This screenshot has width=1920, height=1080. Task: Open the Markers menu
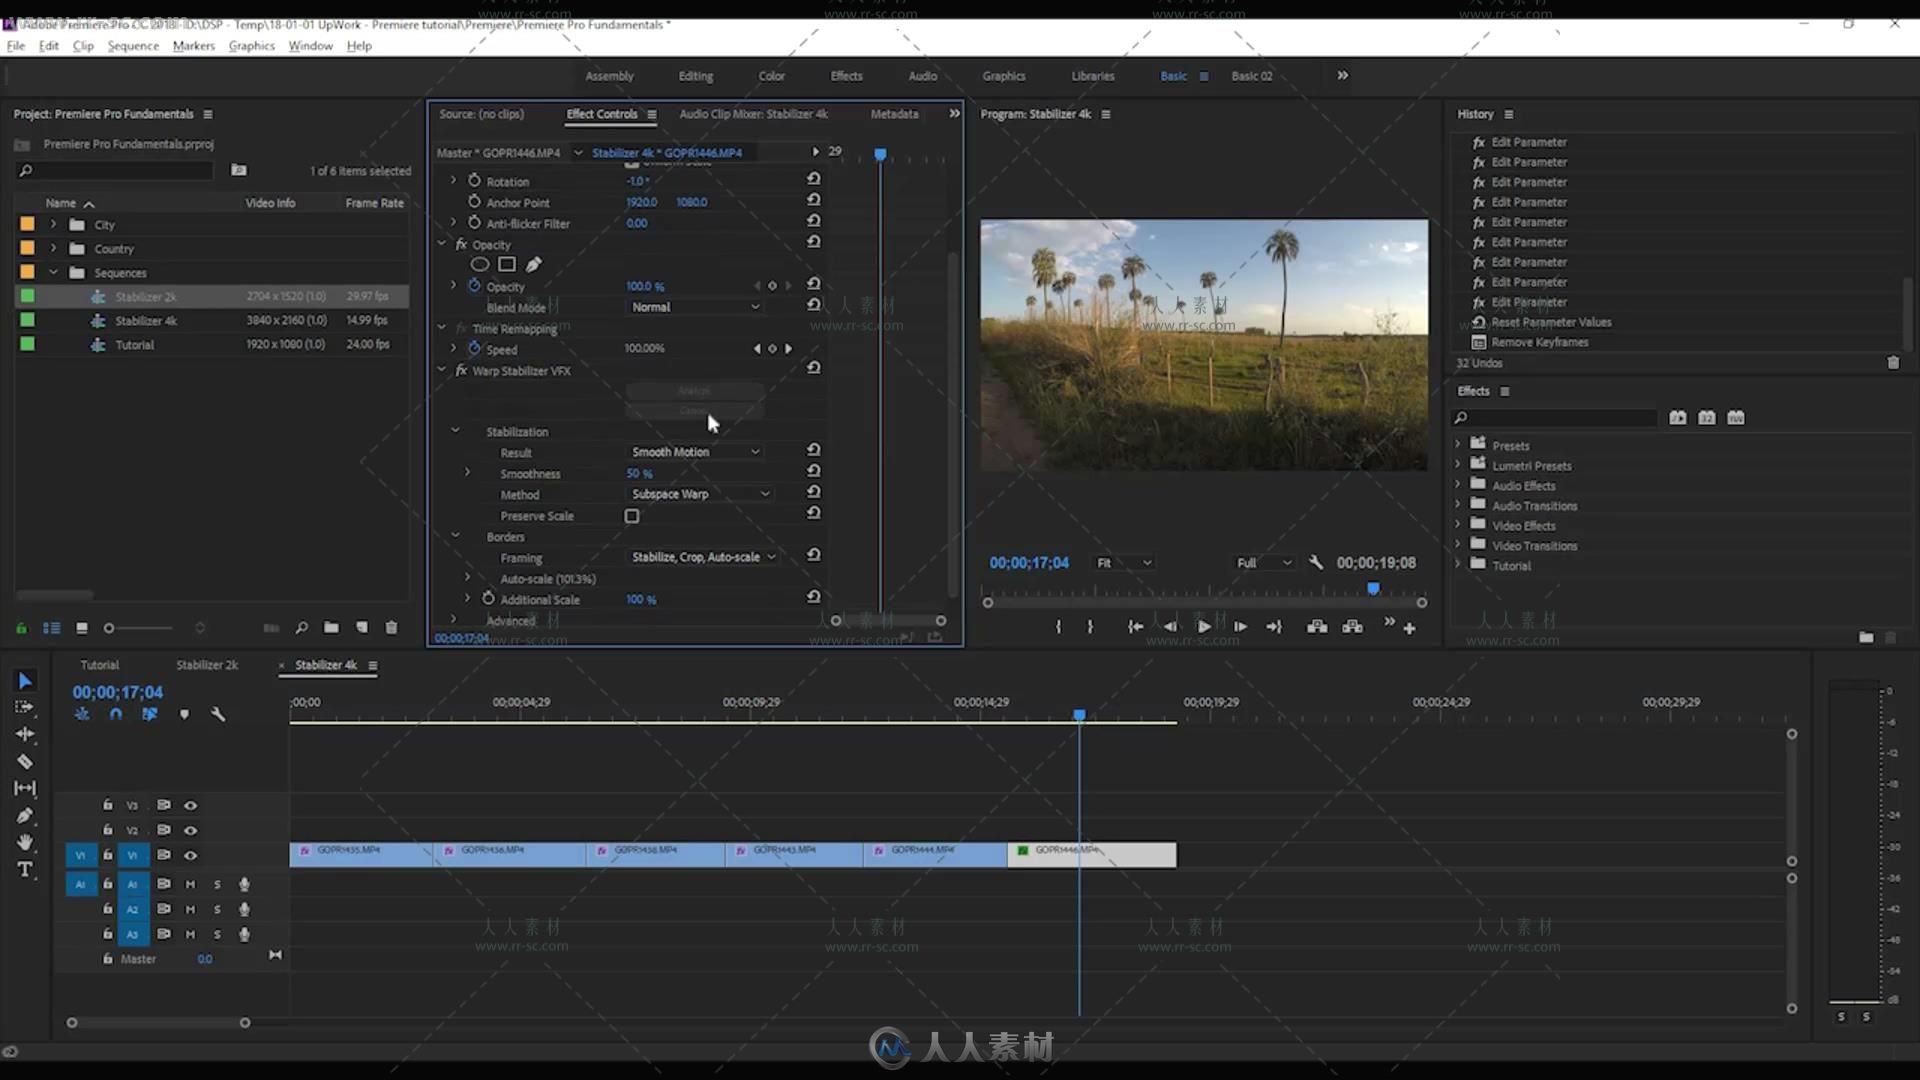pos(193,46)
